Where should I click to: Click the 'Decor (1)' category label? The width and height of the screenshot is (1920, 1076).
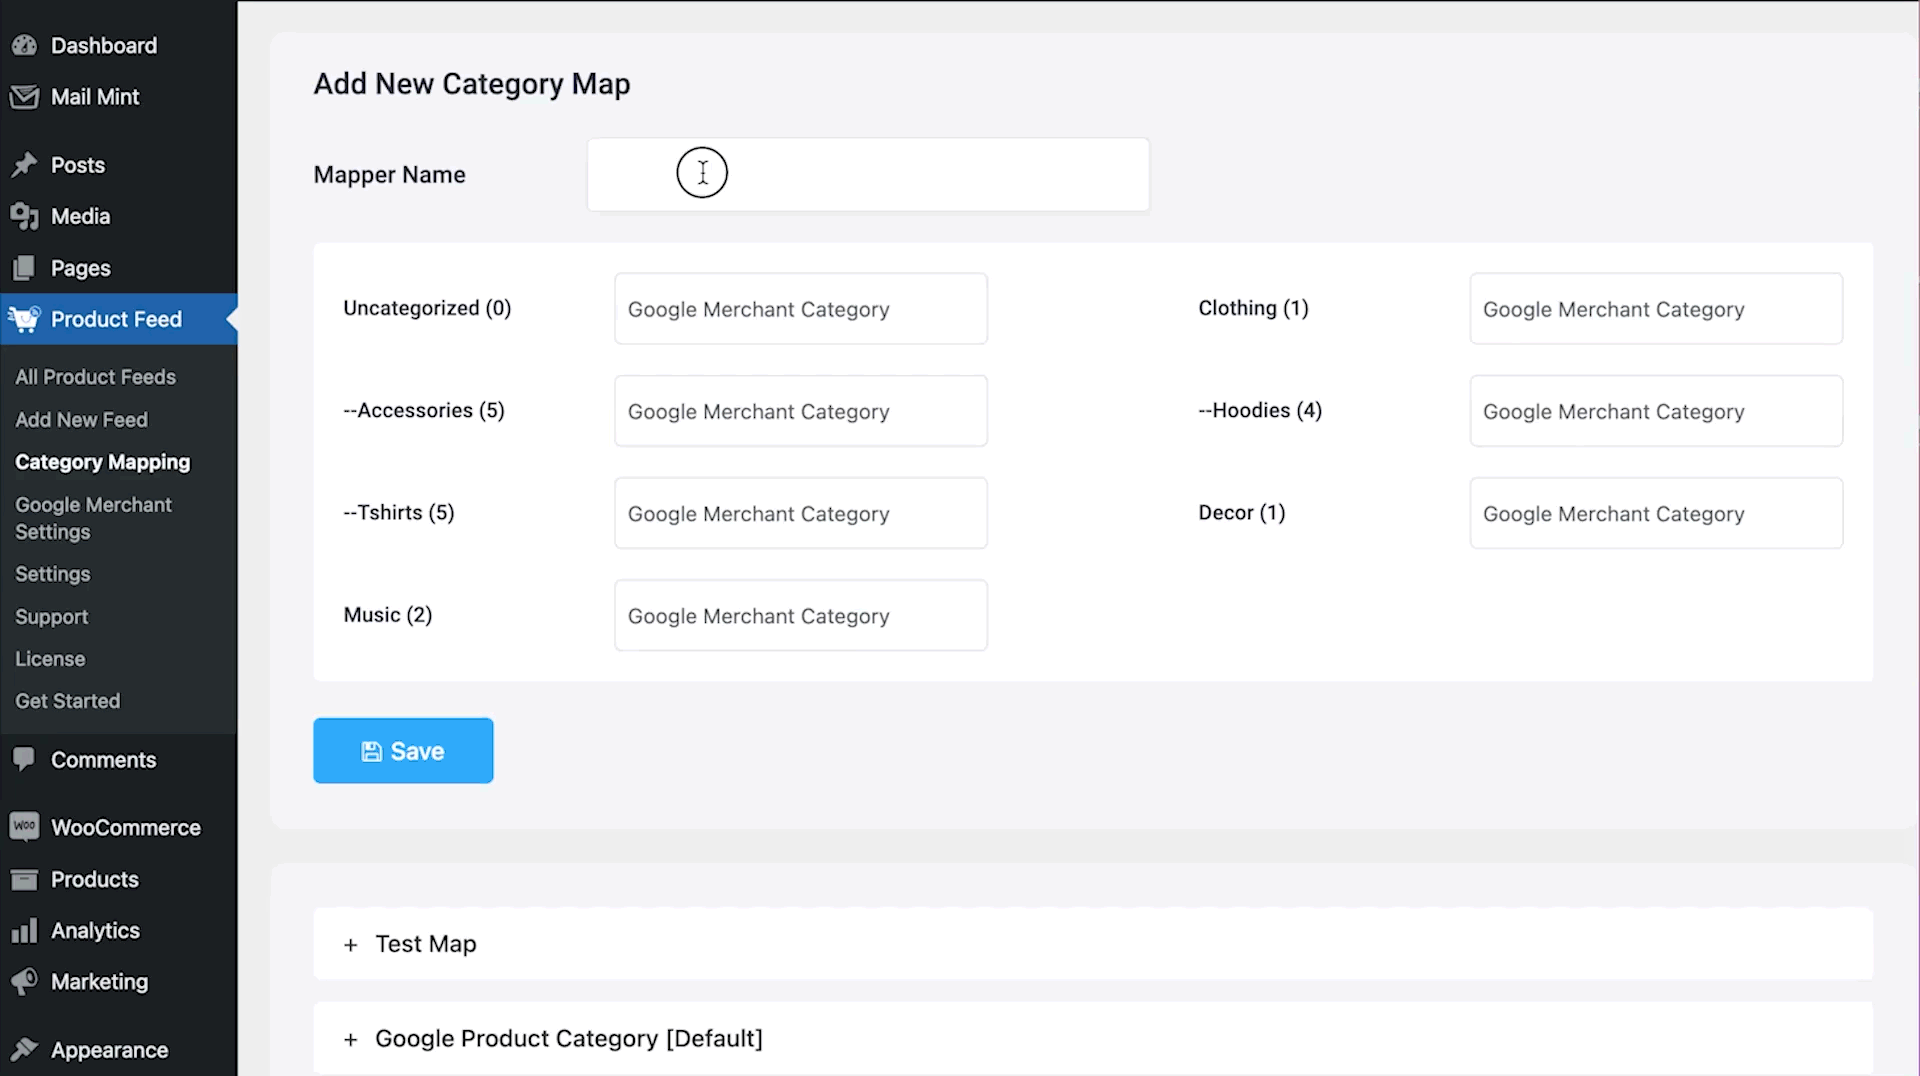tap(1242, 513)
